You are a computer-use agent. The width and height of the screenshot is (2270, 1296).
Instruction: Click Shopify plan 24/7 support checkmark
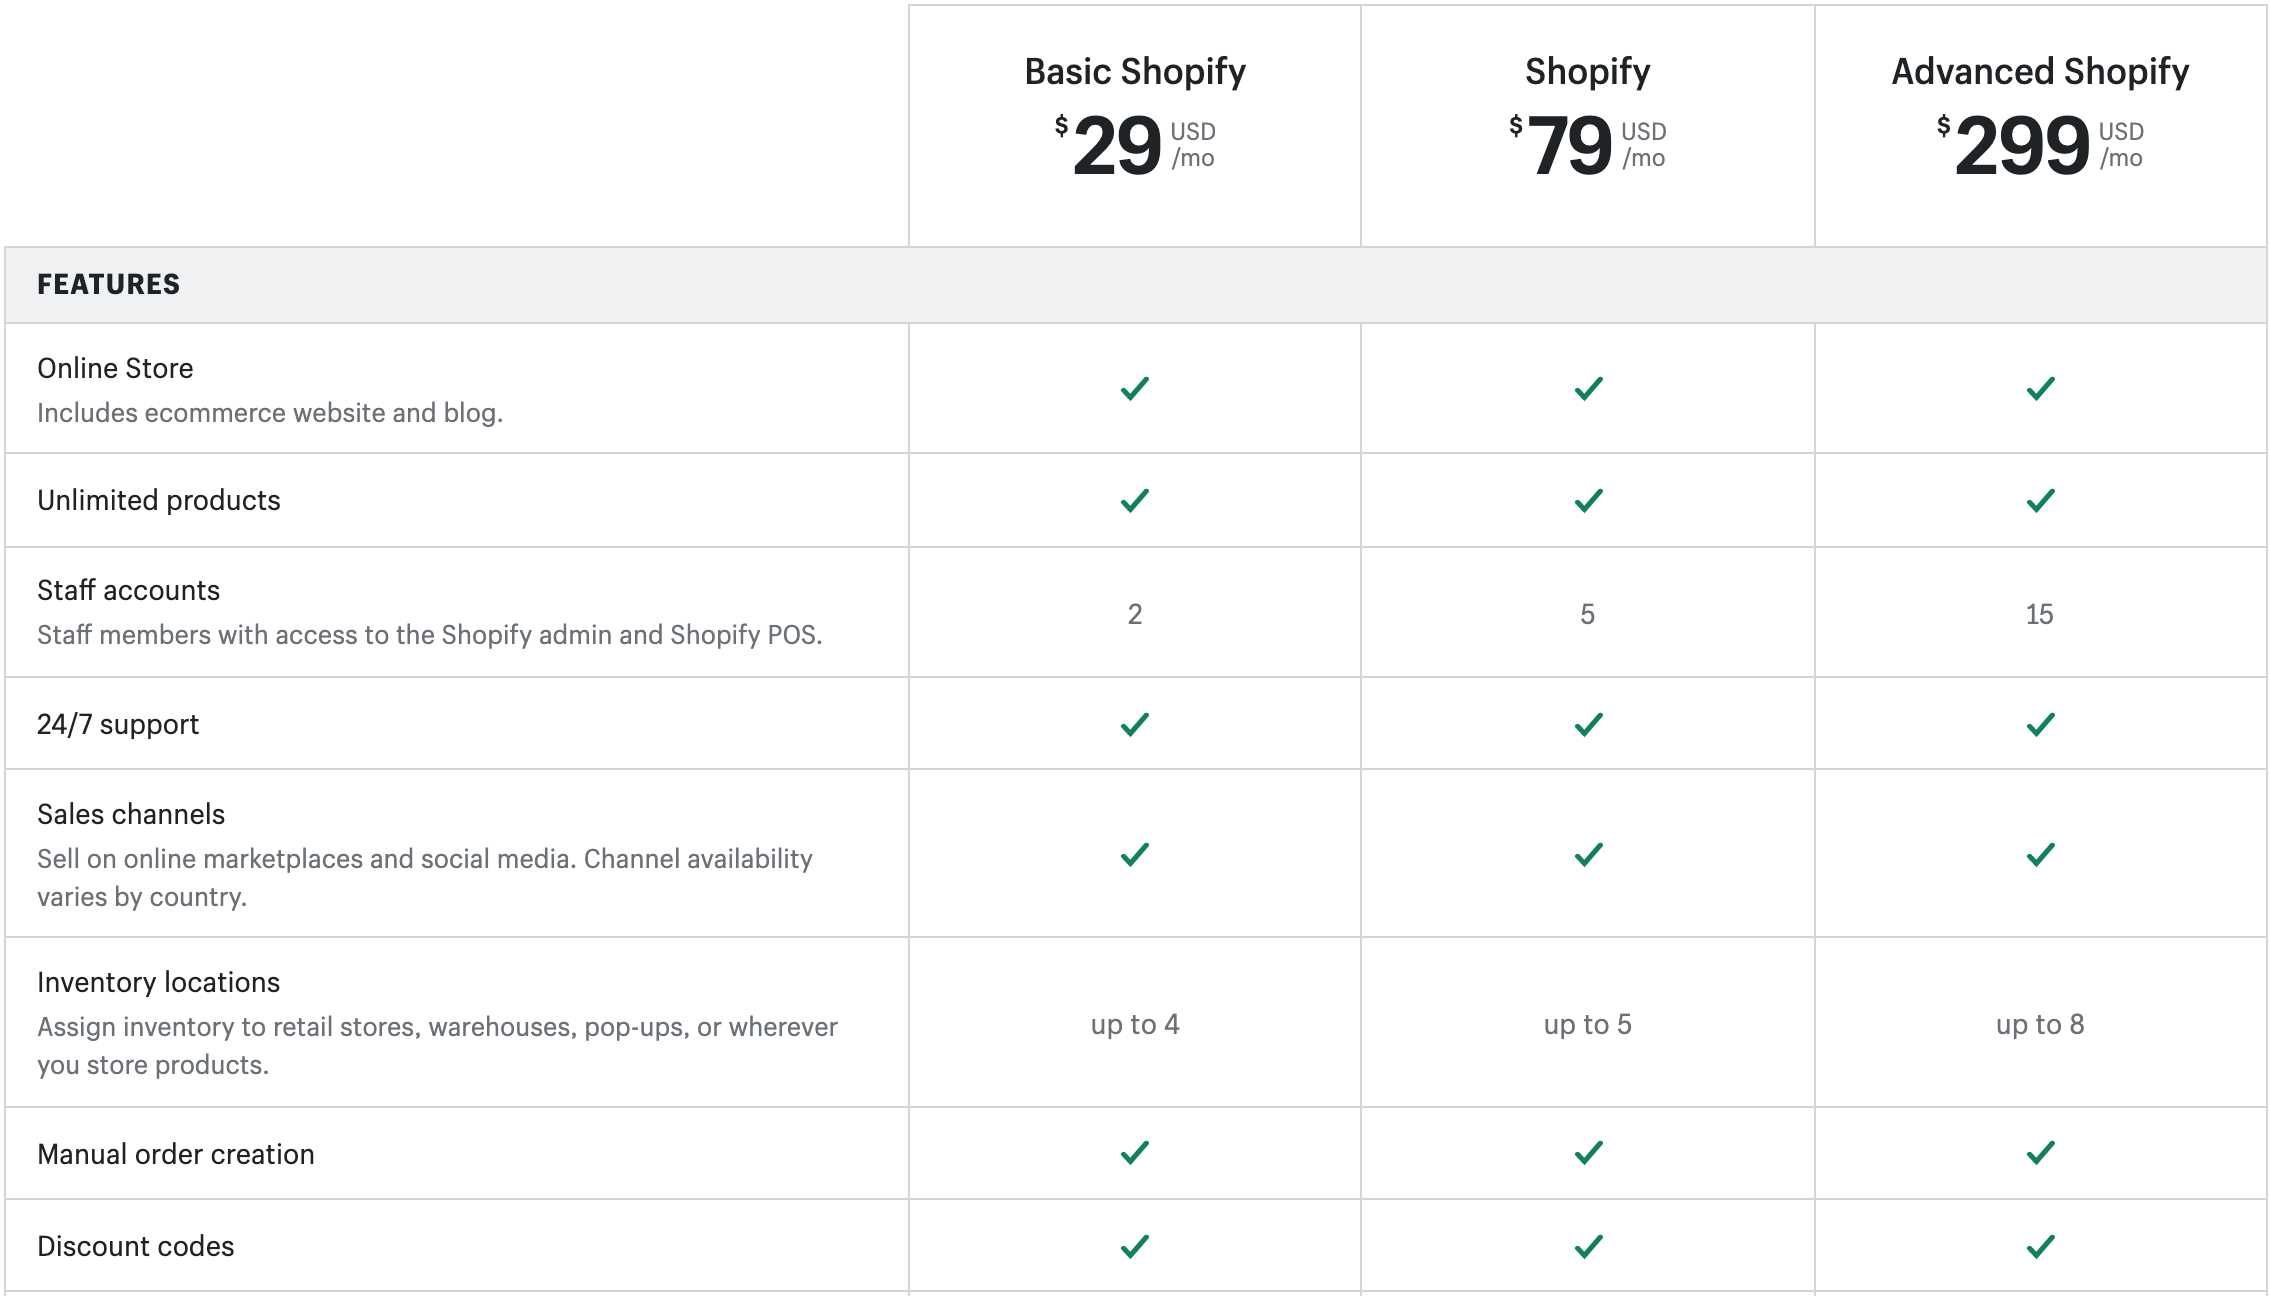coord(1589,725)
